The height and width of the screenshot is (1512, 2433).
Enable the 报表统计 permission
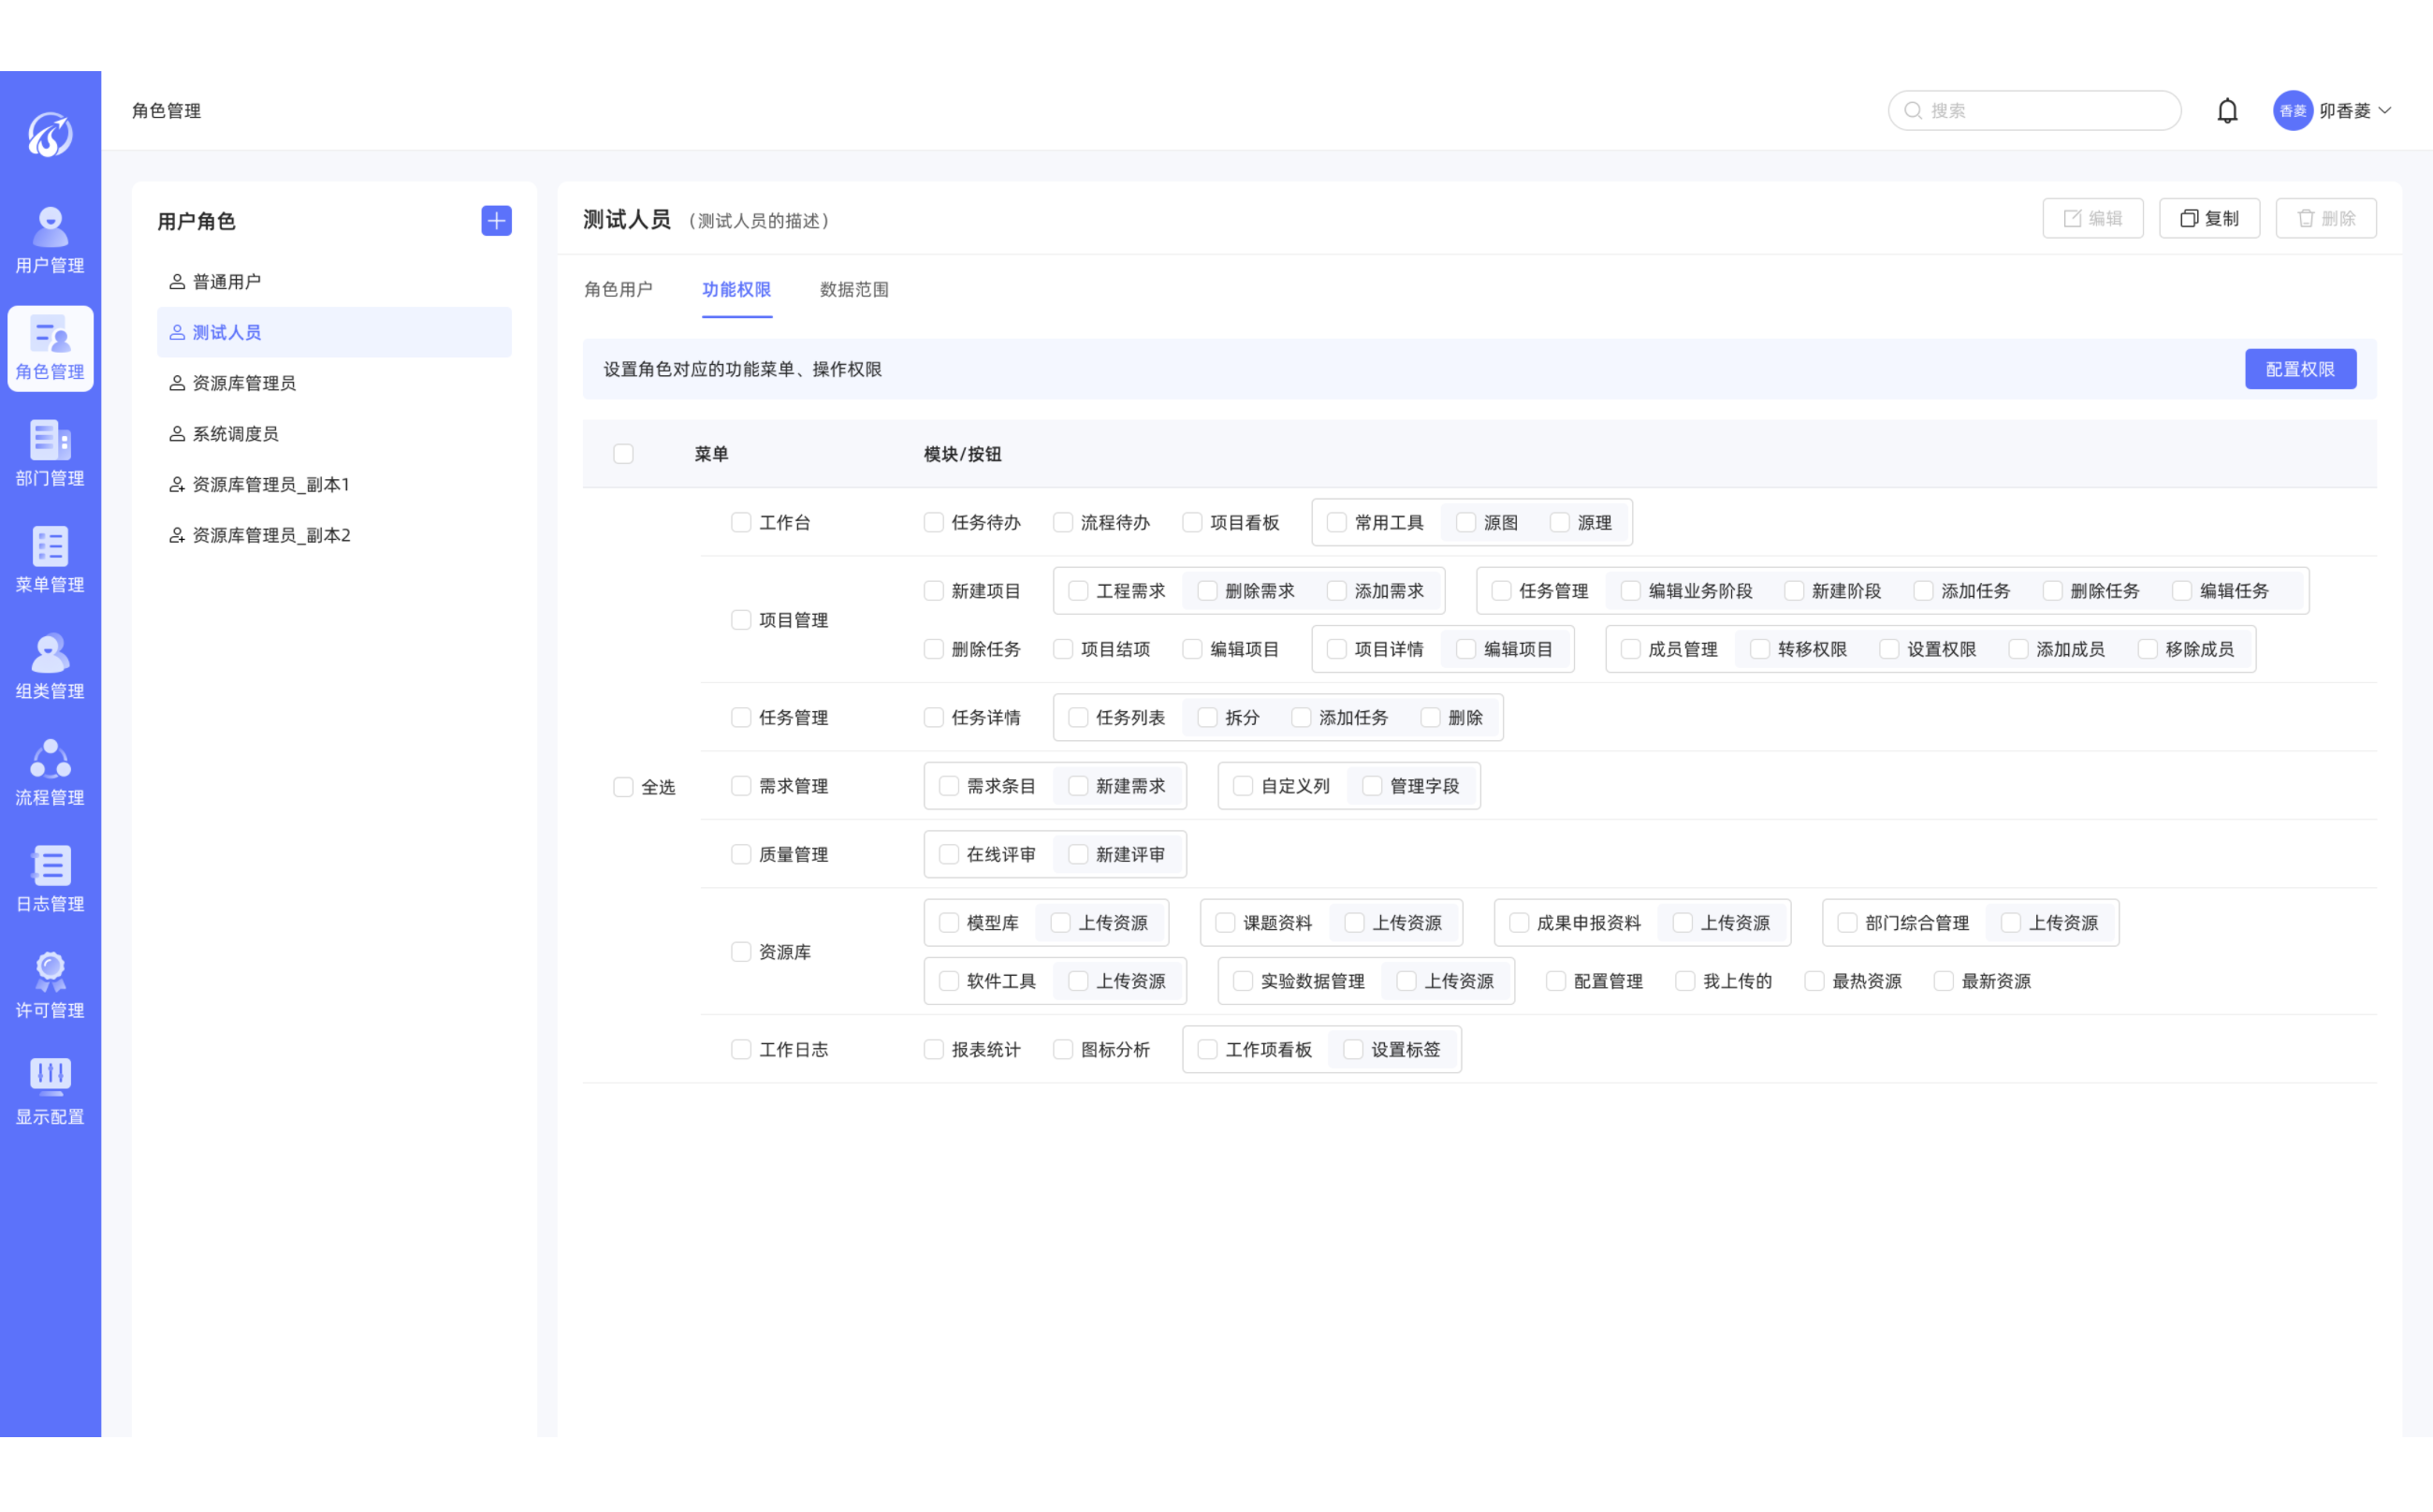click(x=933, y=1049)
